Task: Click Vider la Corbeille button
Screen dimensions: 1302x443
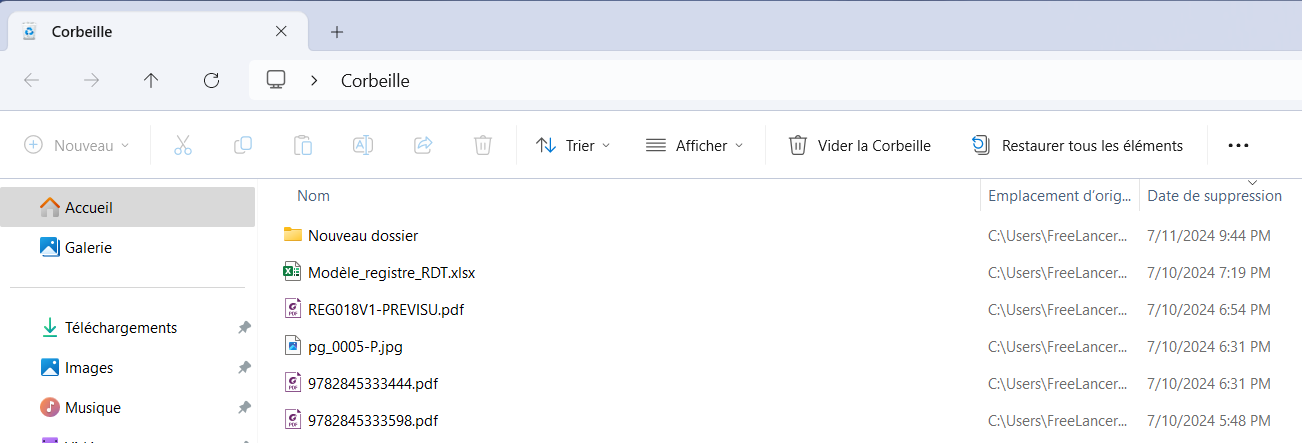Action: [x=860, y=145]
